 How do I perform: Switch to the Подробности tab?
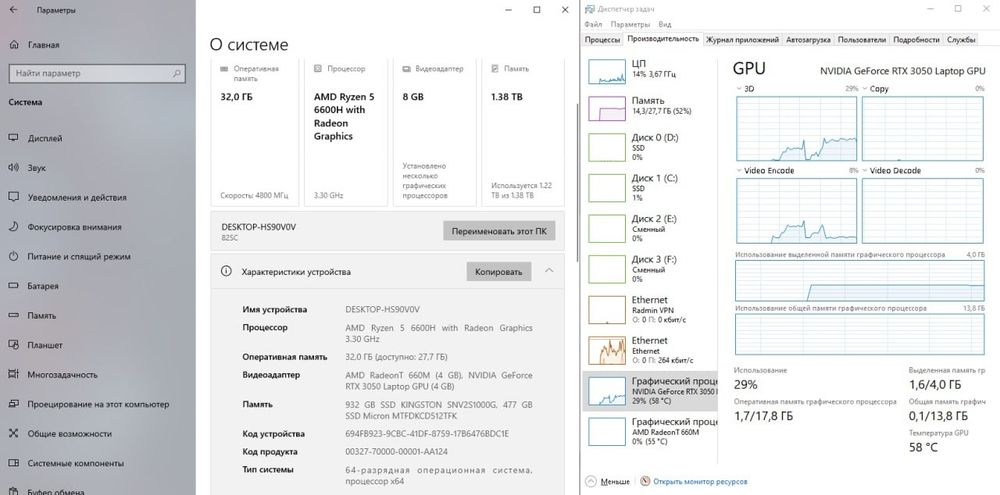[916, 40]
